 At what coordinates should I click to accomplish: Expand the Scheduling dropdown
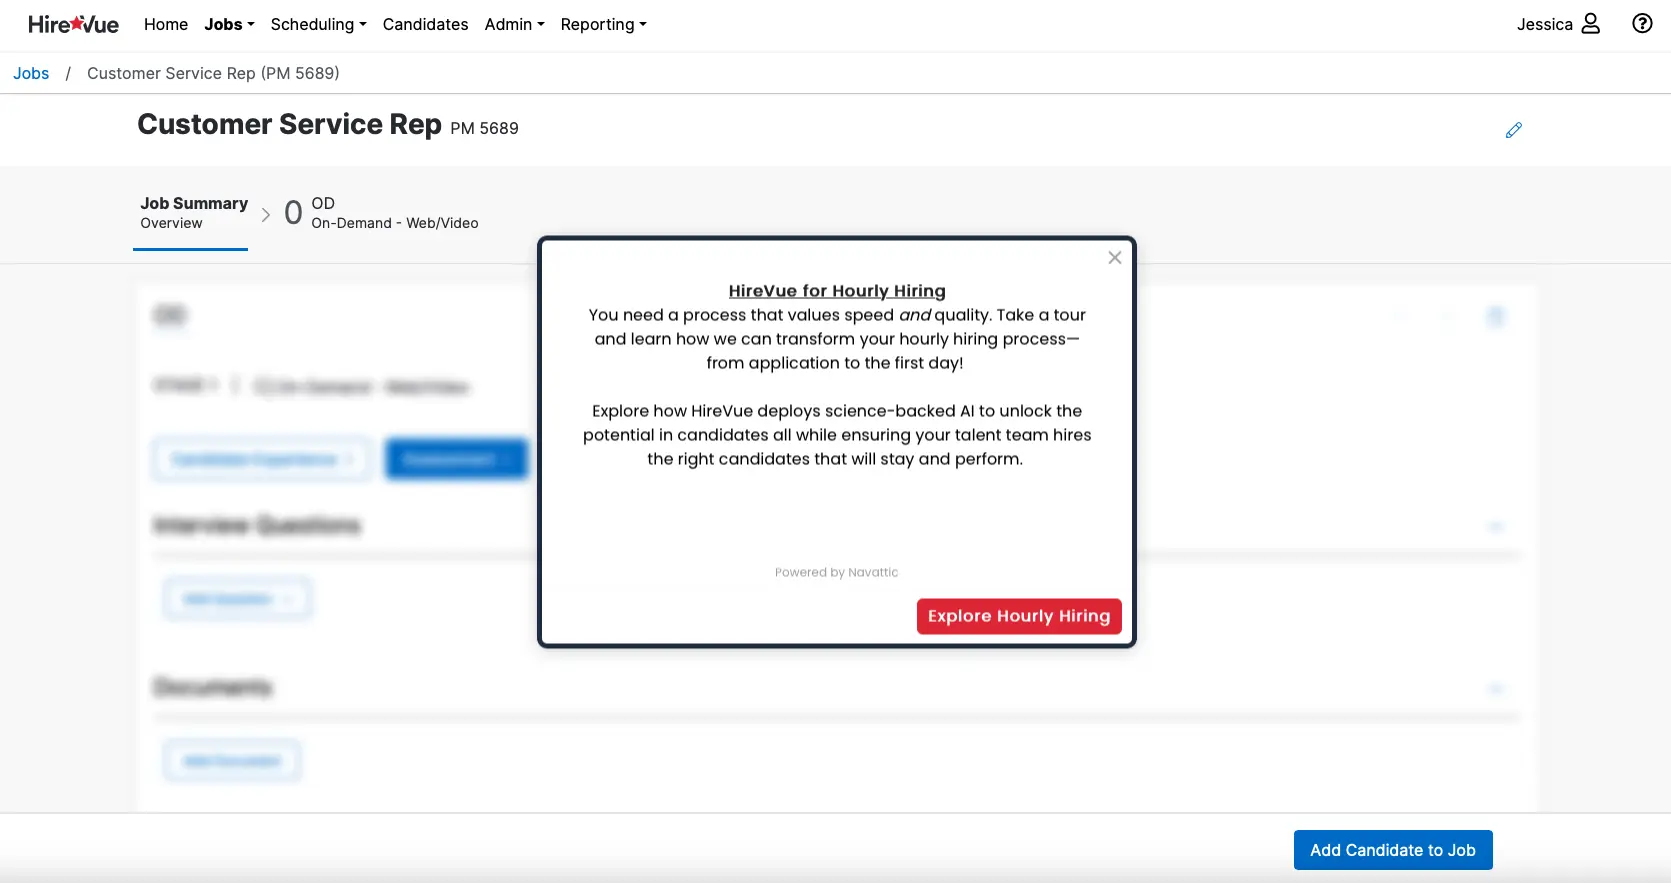[x=318, y=24]
